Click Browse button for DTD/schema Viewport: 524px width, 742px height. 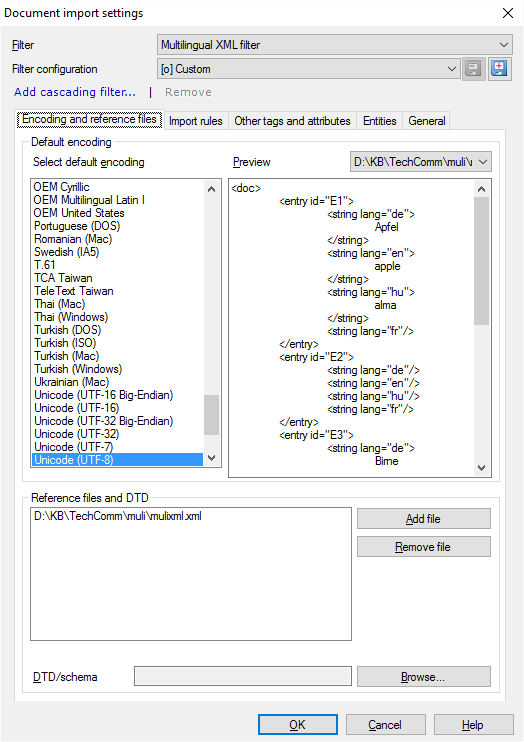[424, 677]
